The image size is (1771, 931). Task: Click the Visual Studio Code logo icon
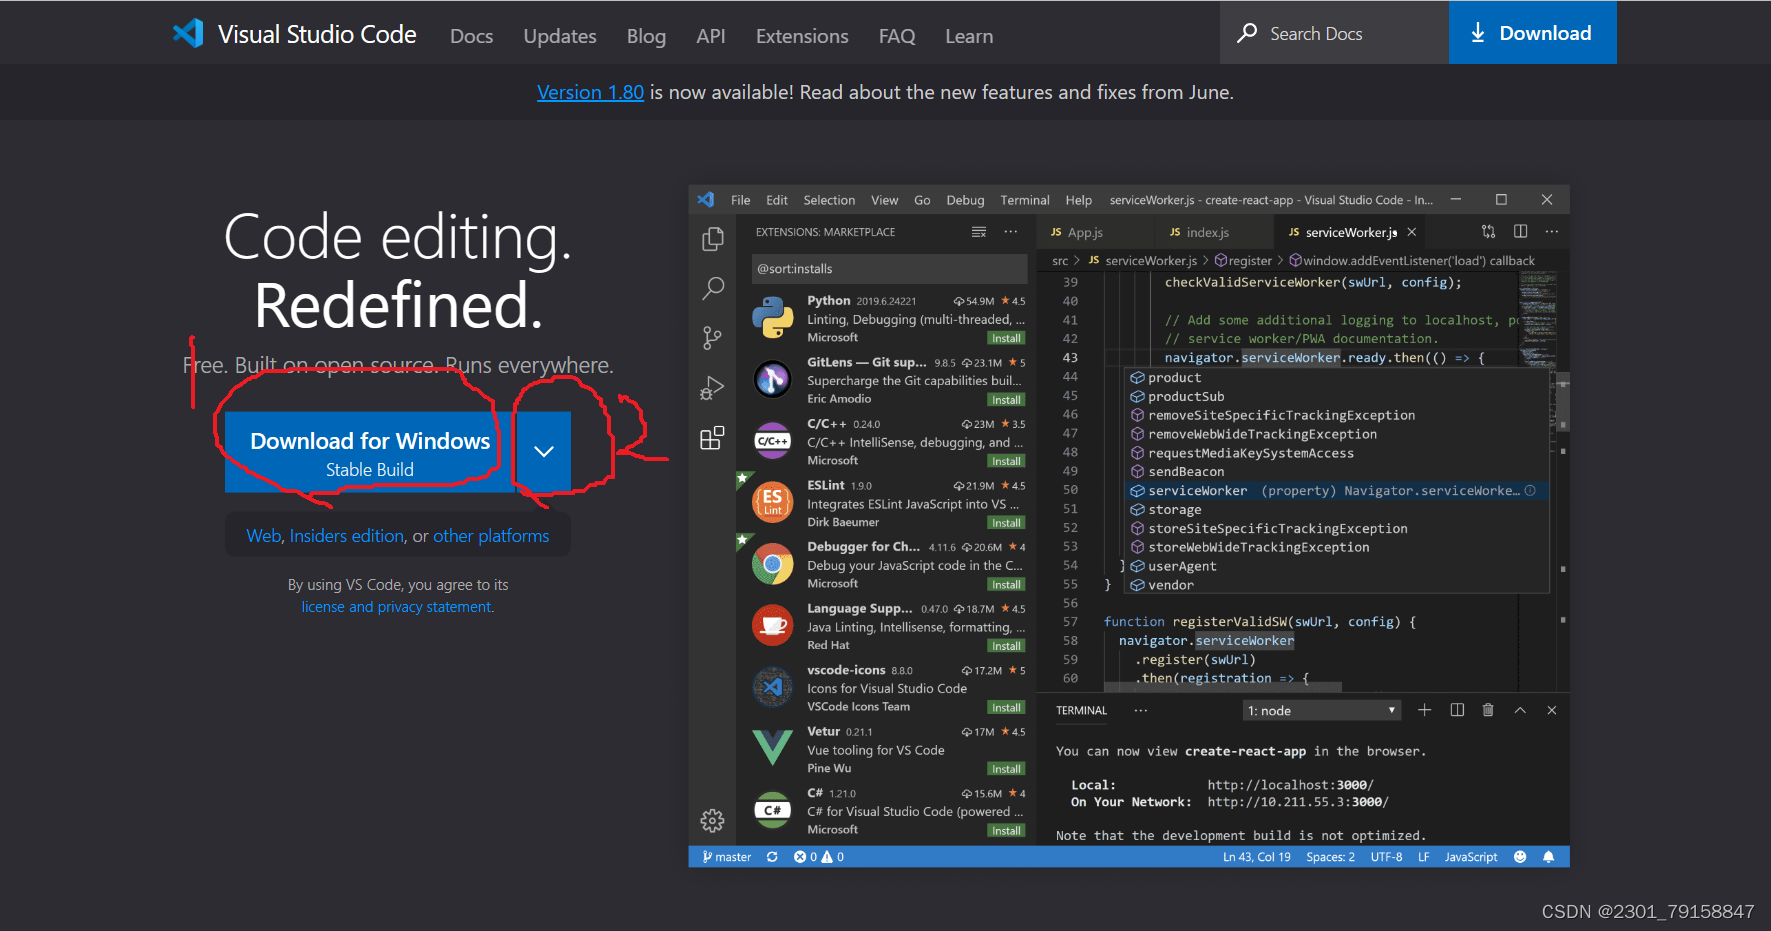188,34
